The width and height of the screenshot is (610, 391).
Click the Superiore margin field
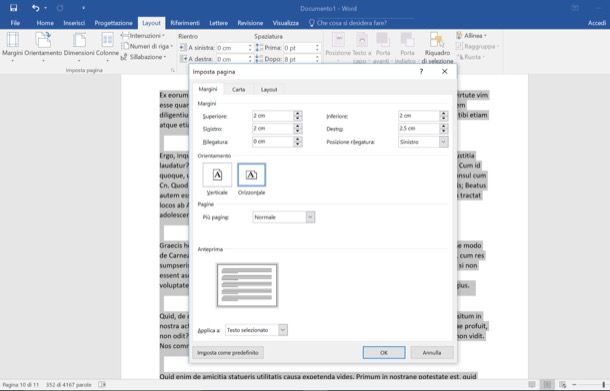(273, 116)
